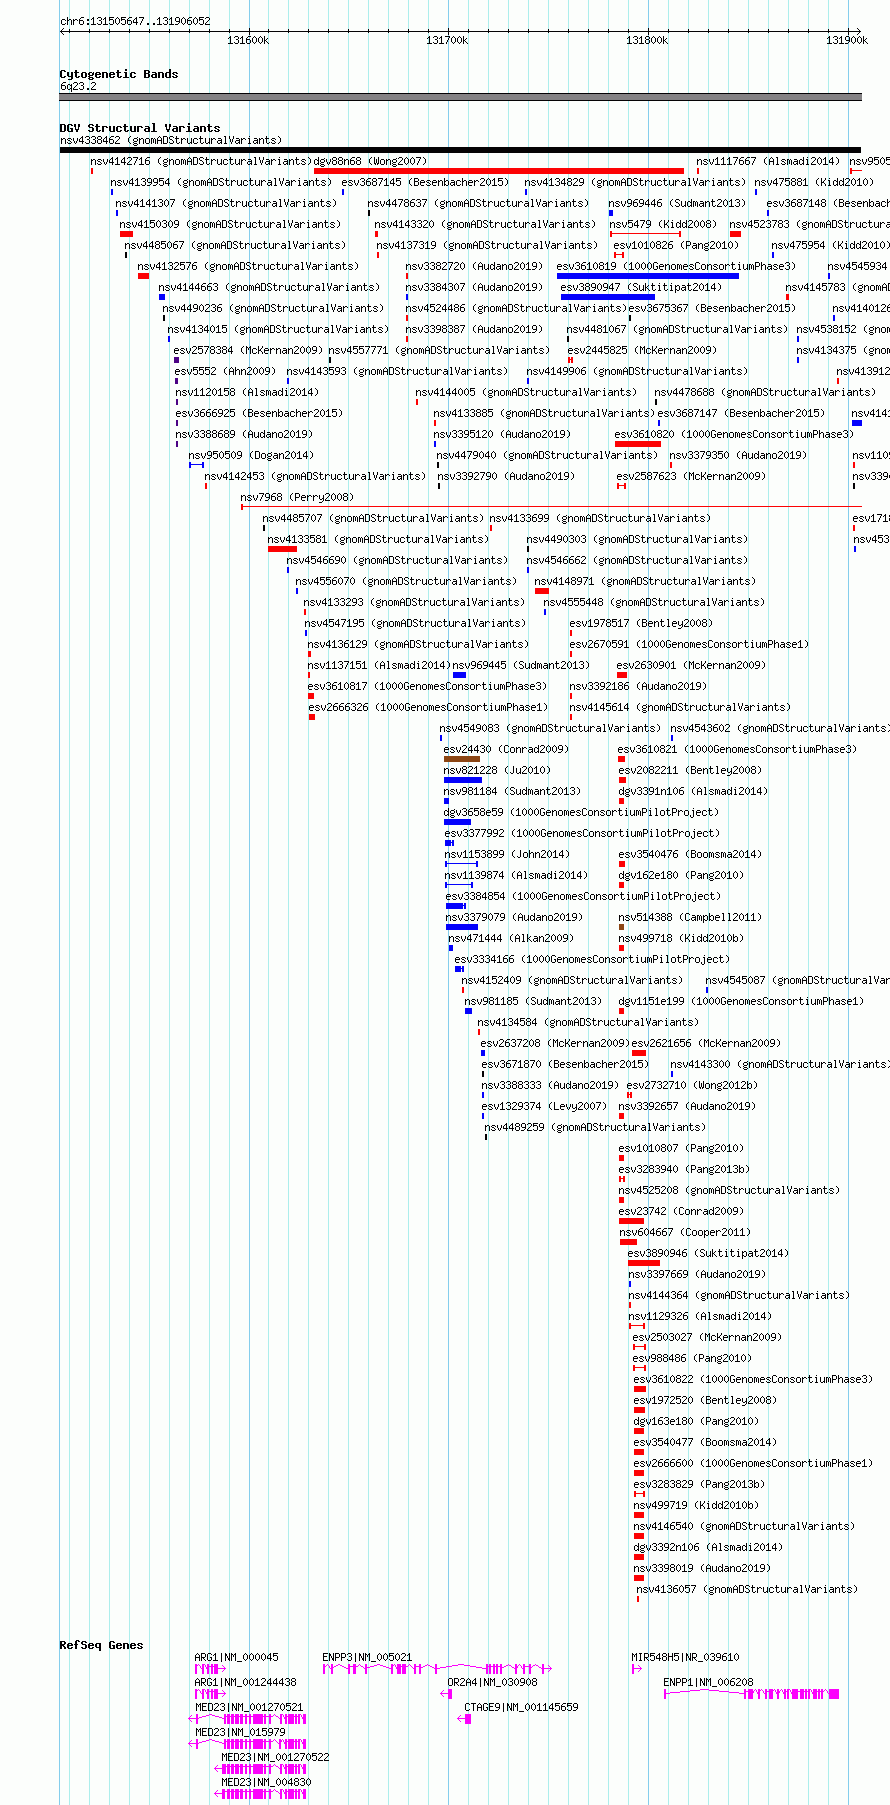Click esv2732710 (Wong2012b) label
The height and width of the screenshot is (1805, 890).
(692, 1085)
